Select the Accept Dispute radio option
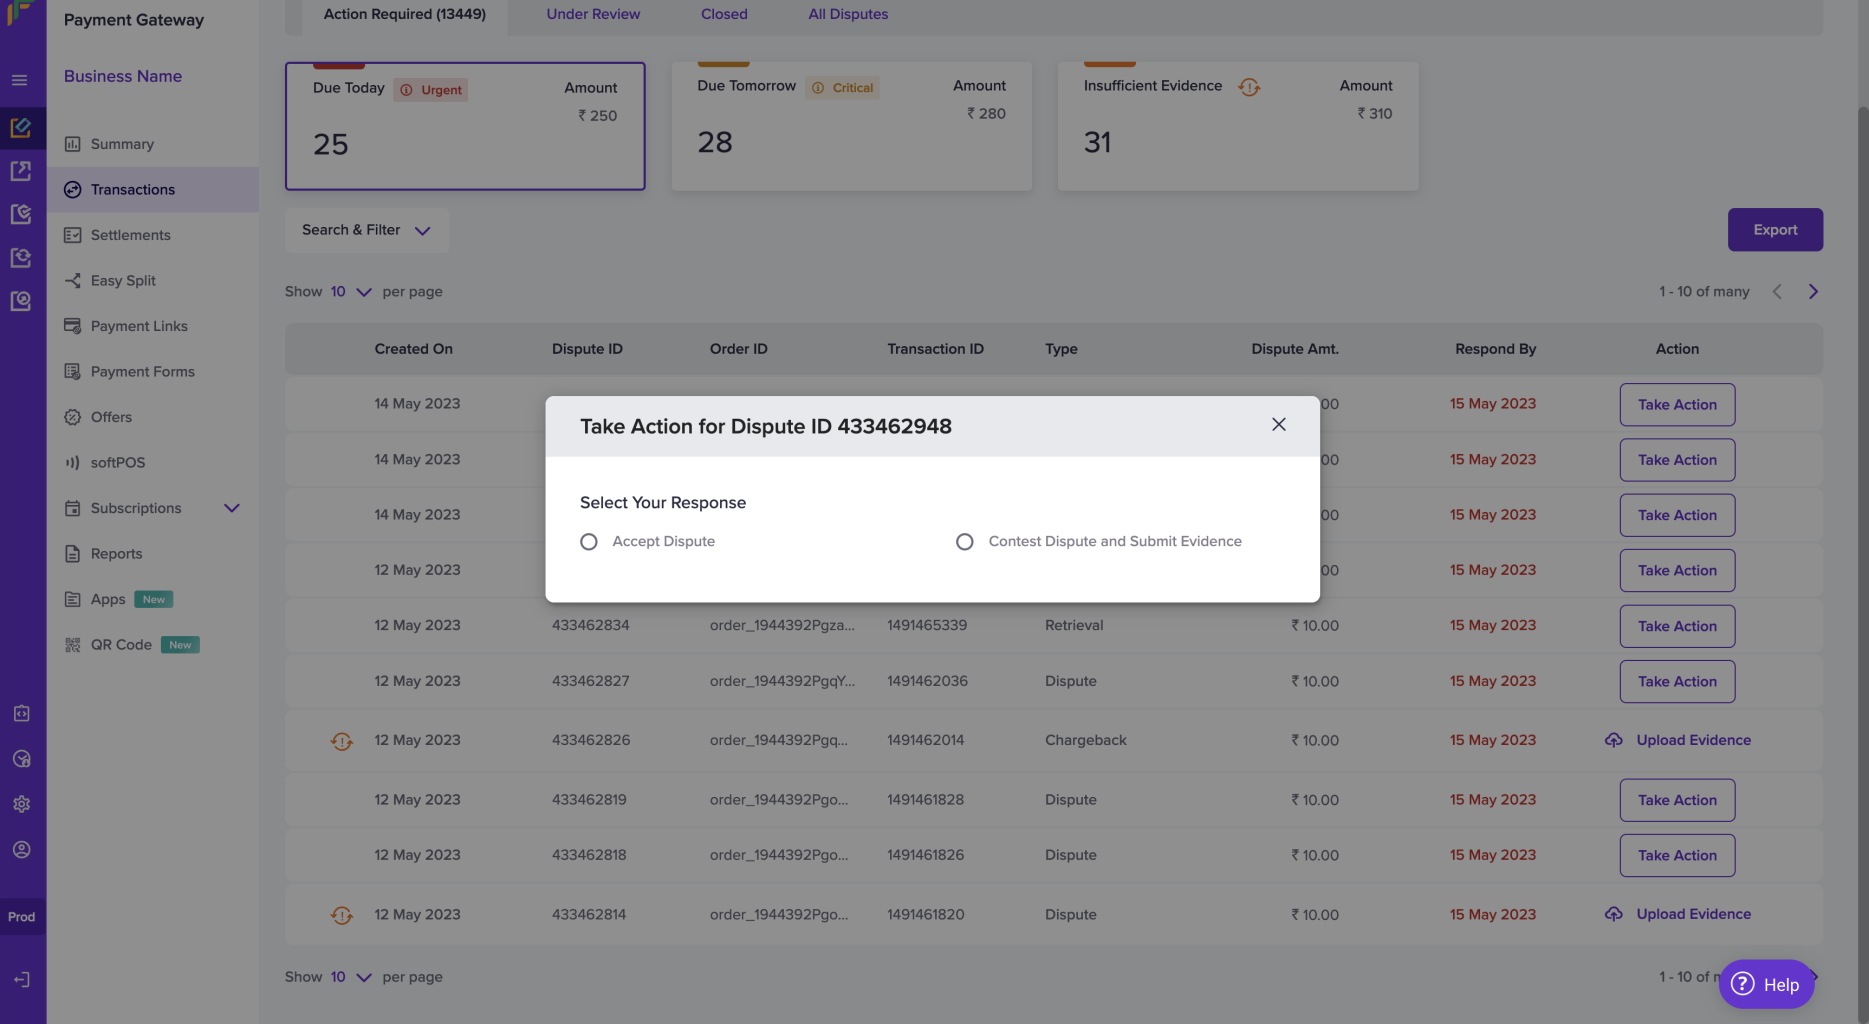Viewport: 1869px width, 1024px height. [x=589, y=542]
